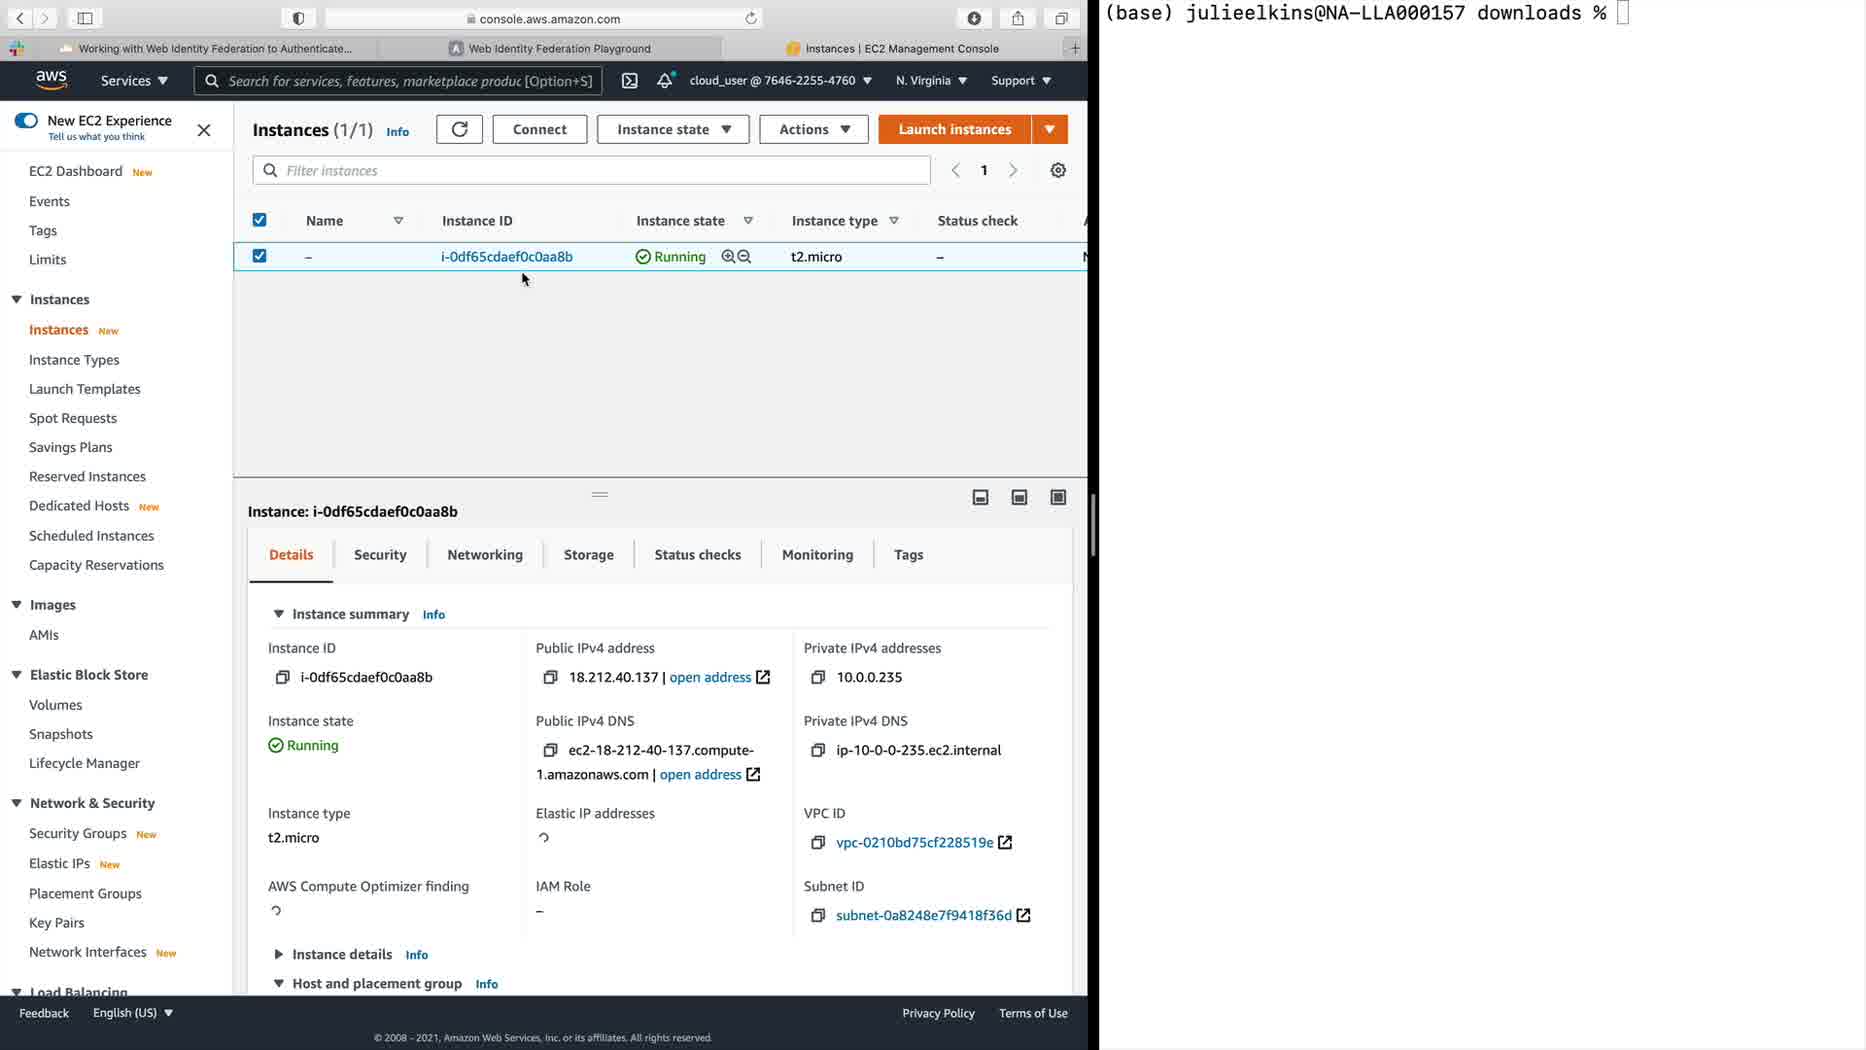
Task: Focus the Filter instances search field
Action: point(592,170)
